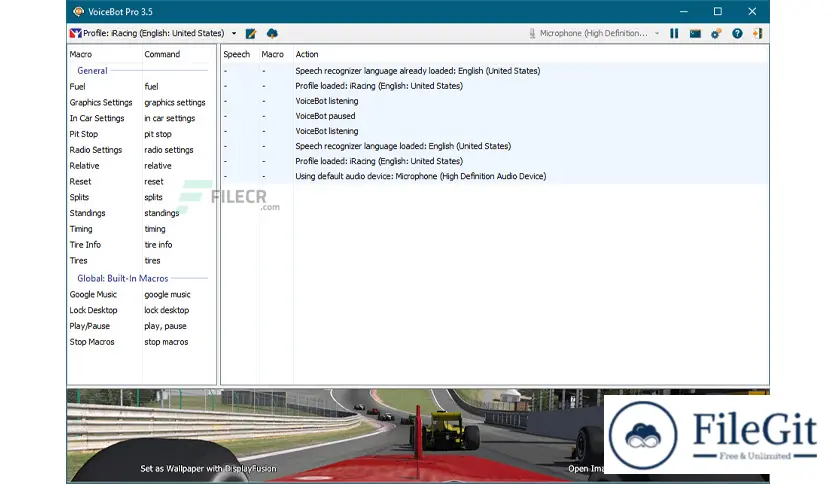Click the Action column header

[x=307, y=54]
